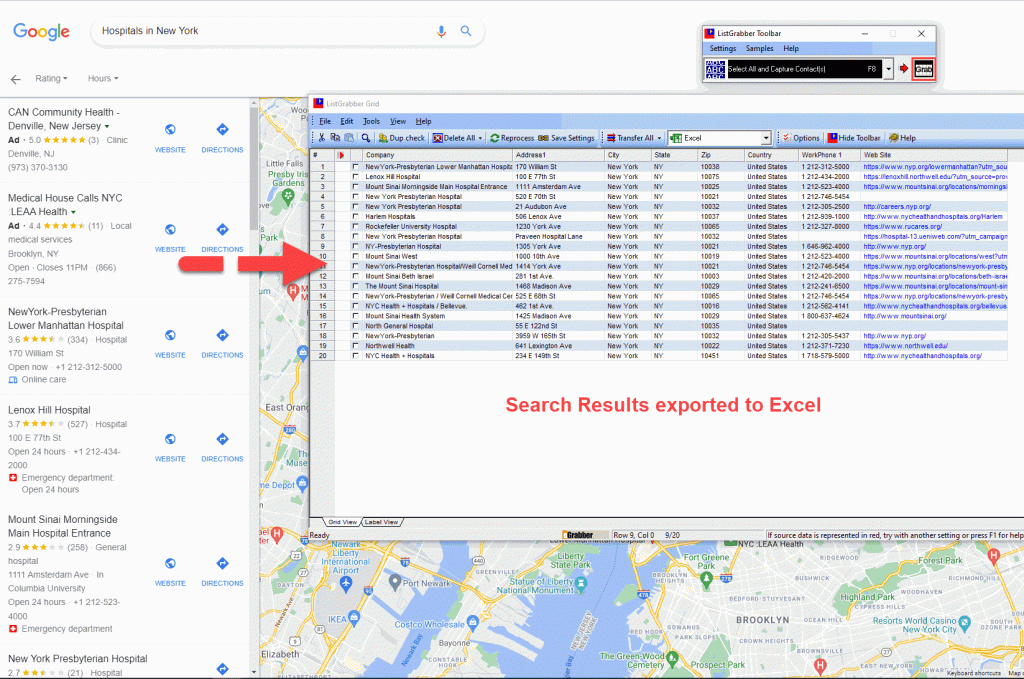Viewport: 1024px width, 679px height.
Task: Open the Tools menu in ListGrabber Grid
Action: point(372,120)
